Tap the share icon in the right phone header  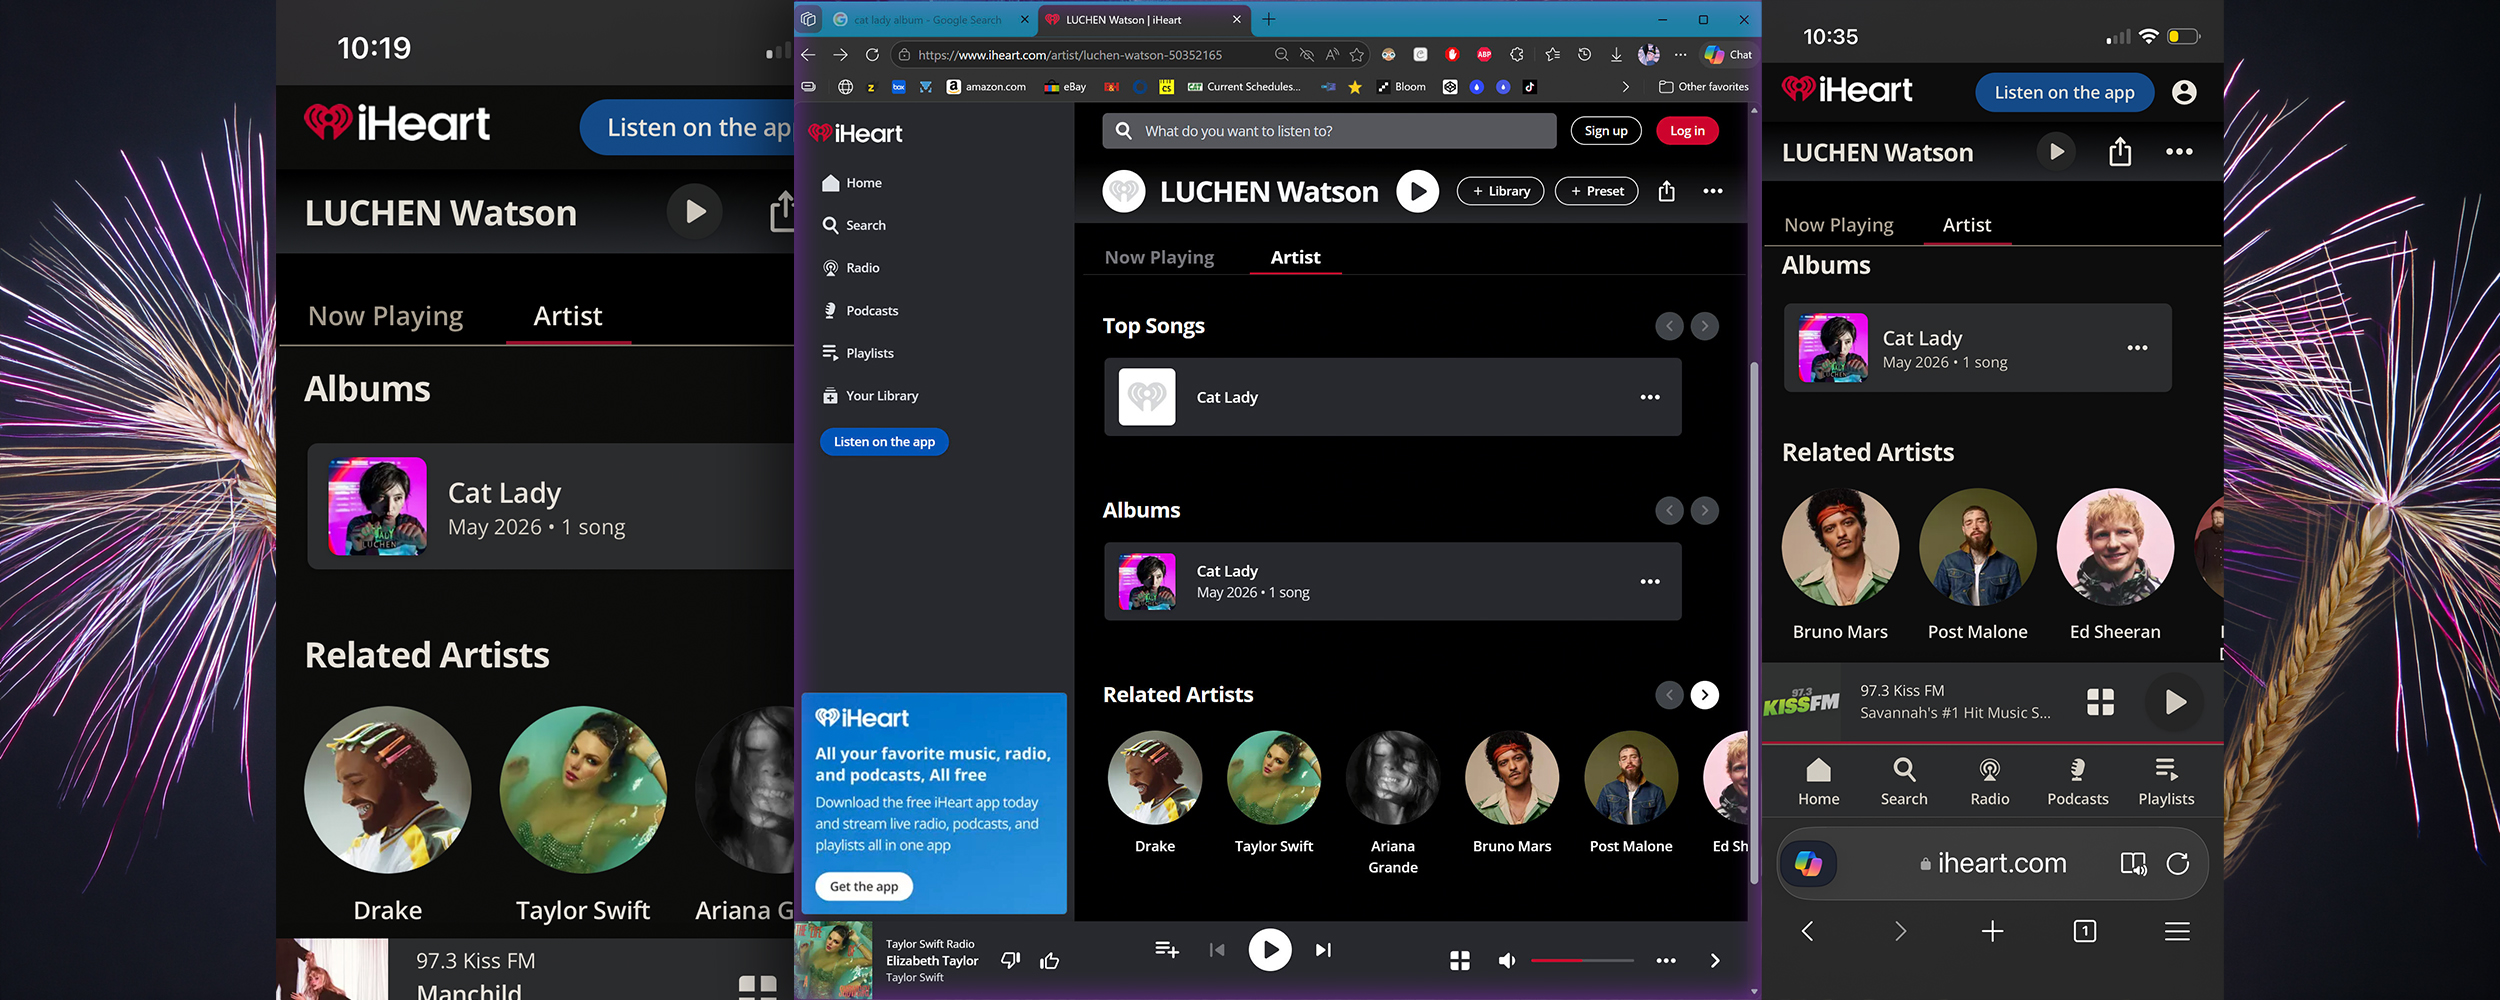[2120, 151]
